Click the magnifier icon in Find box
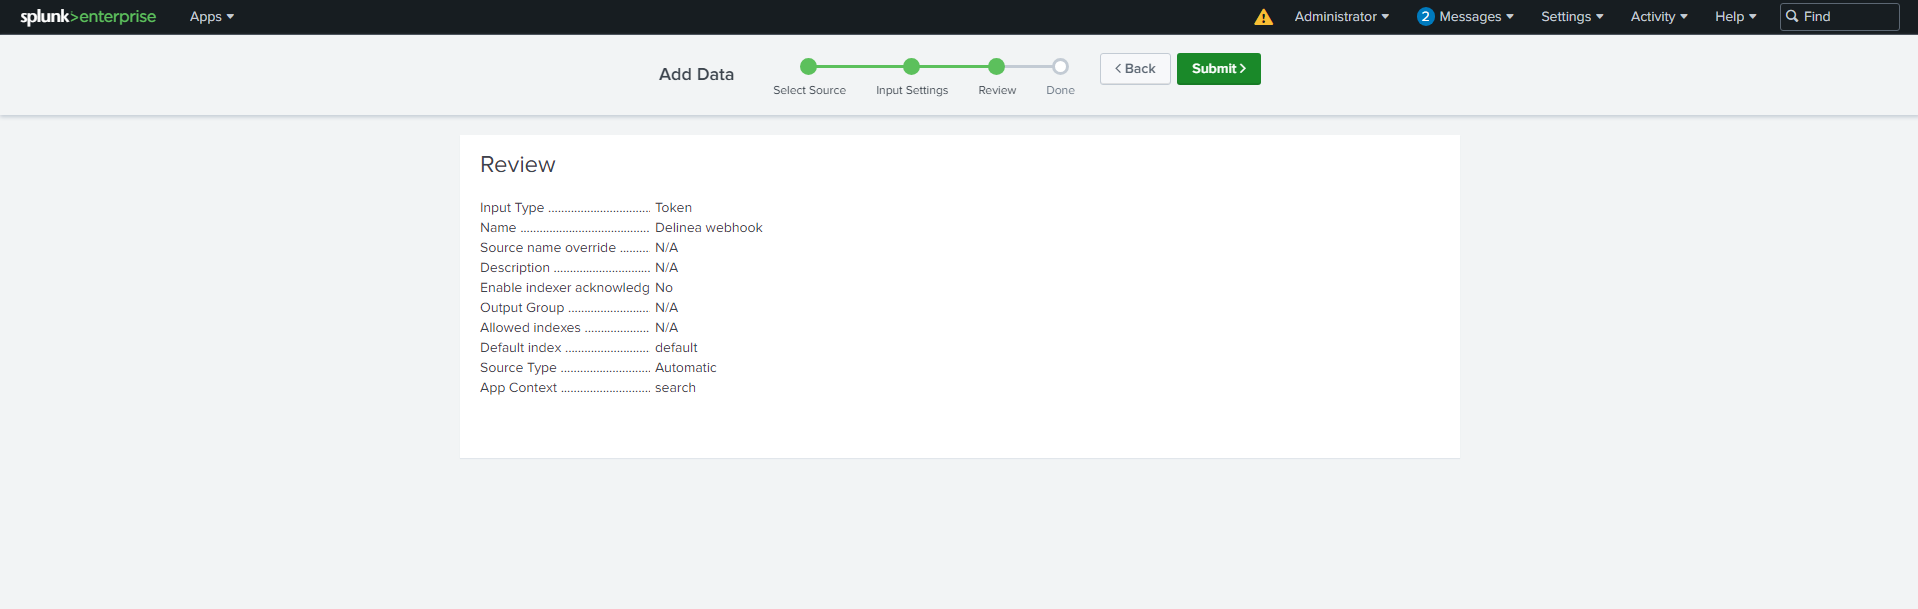Viewport: 1918px width, 609px height. pos(1792,17)
